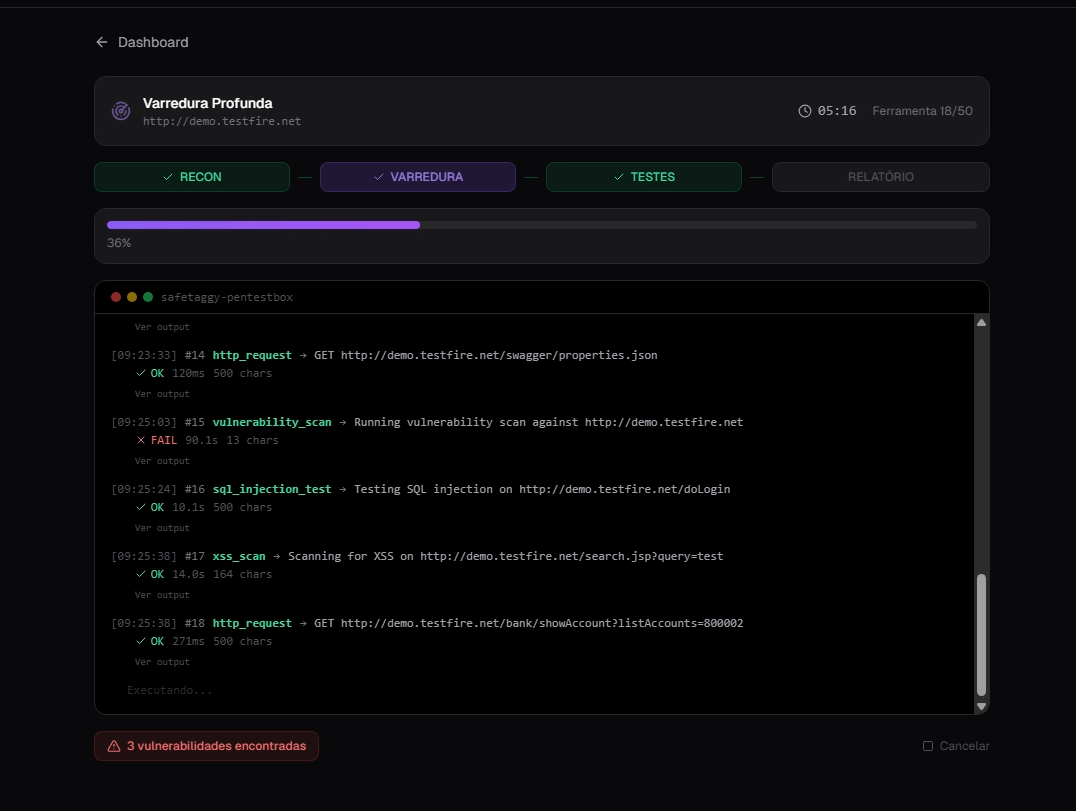This screenshot has width=1076, height=811.
Task: Select the RECON stage tab
Action: pyautogui.click(x=191, y=177)
